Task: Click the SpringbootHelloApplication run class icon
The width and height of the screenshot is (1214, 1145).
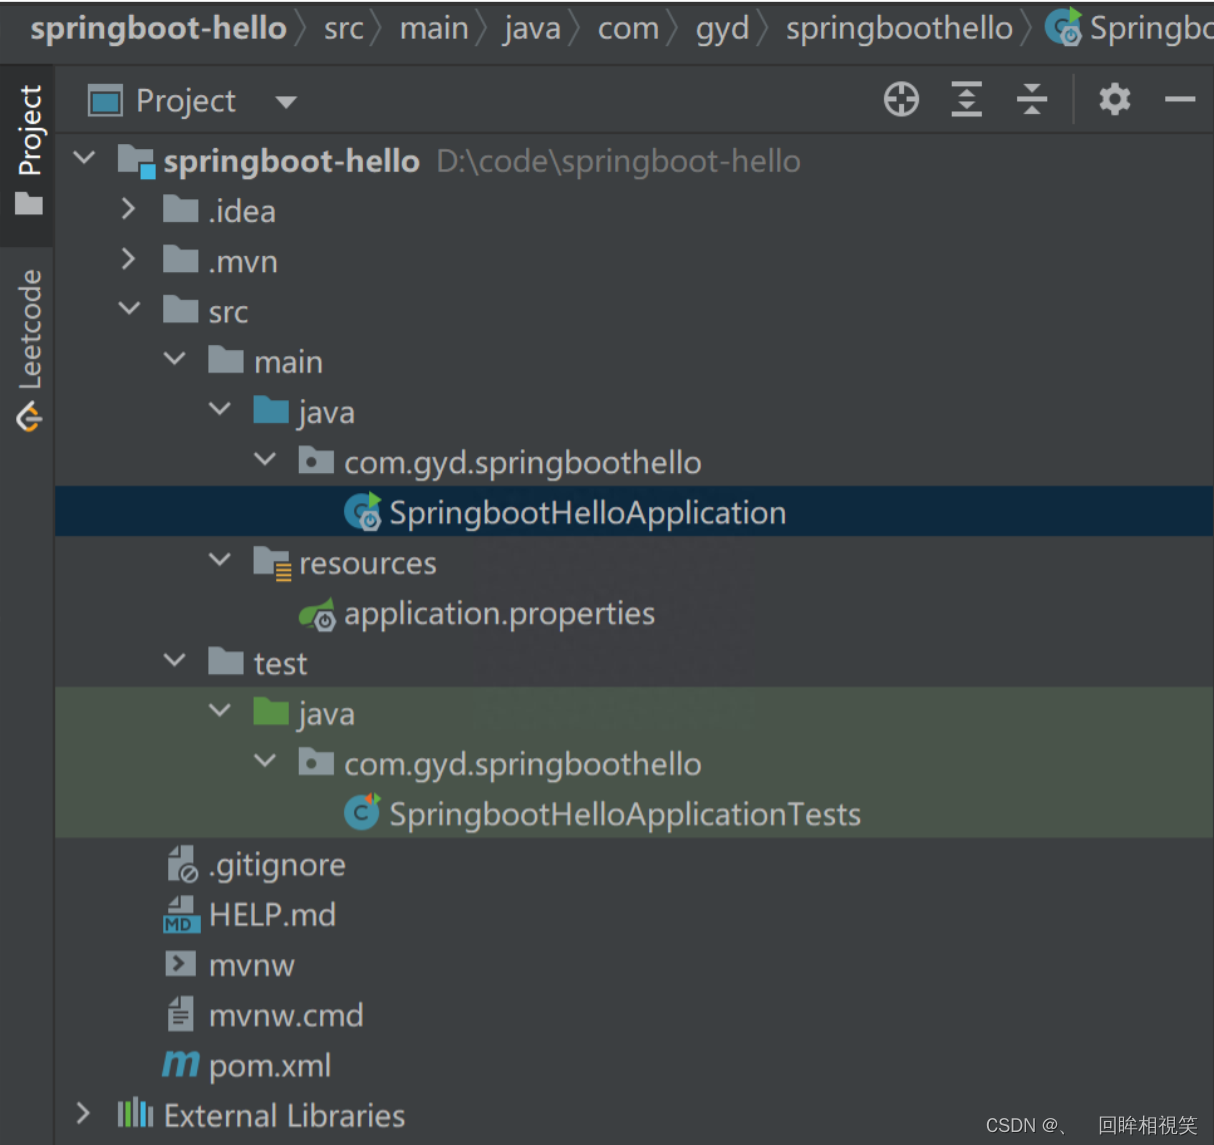Action: [362, 511]
